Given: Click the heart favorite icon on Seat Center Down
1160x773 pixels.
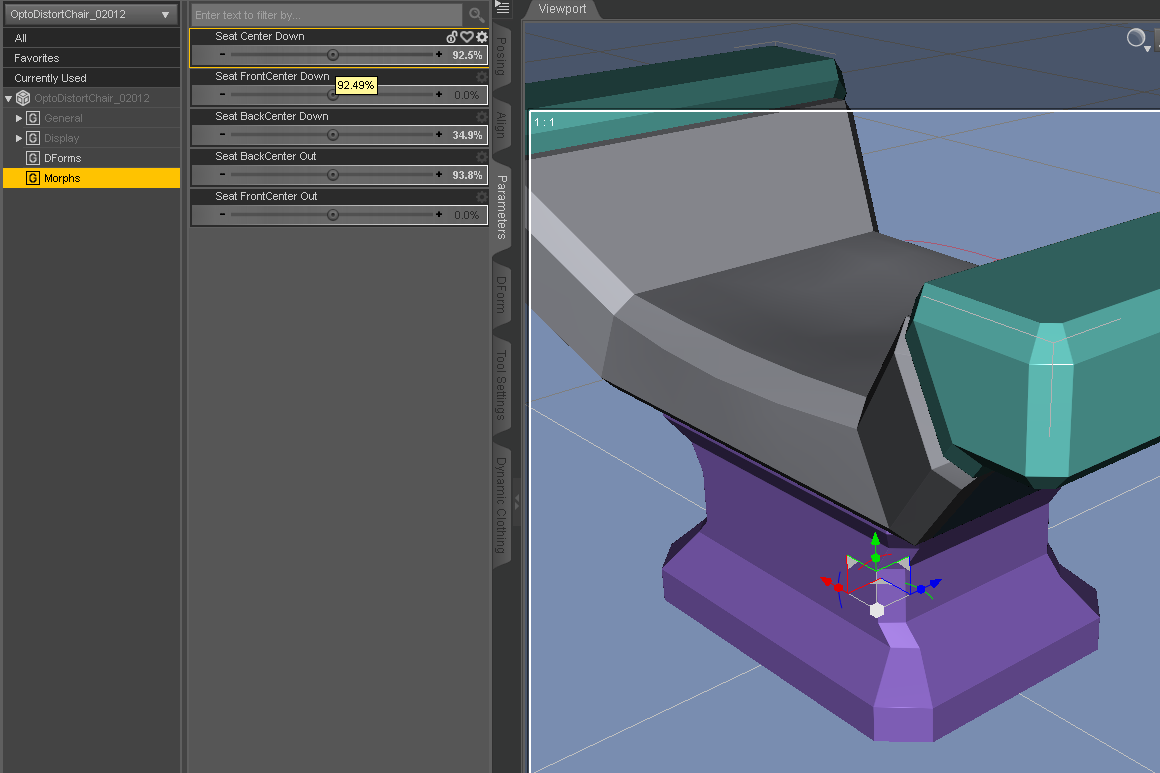Looking at the screenshot, I should (x=467, y=37).
